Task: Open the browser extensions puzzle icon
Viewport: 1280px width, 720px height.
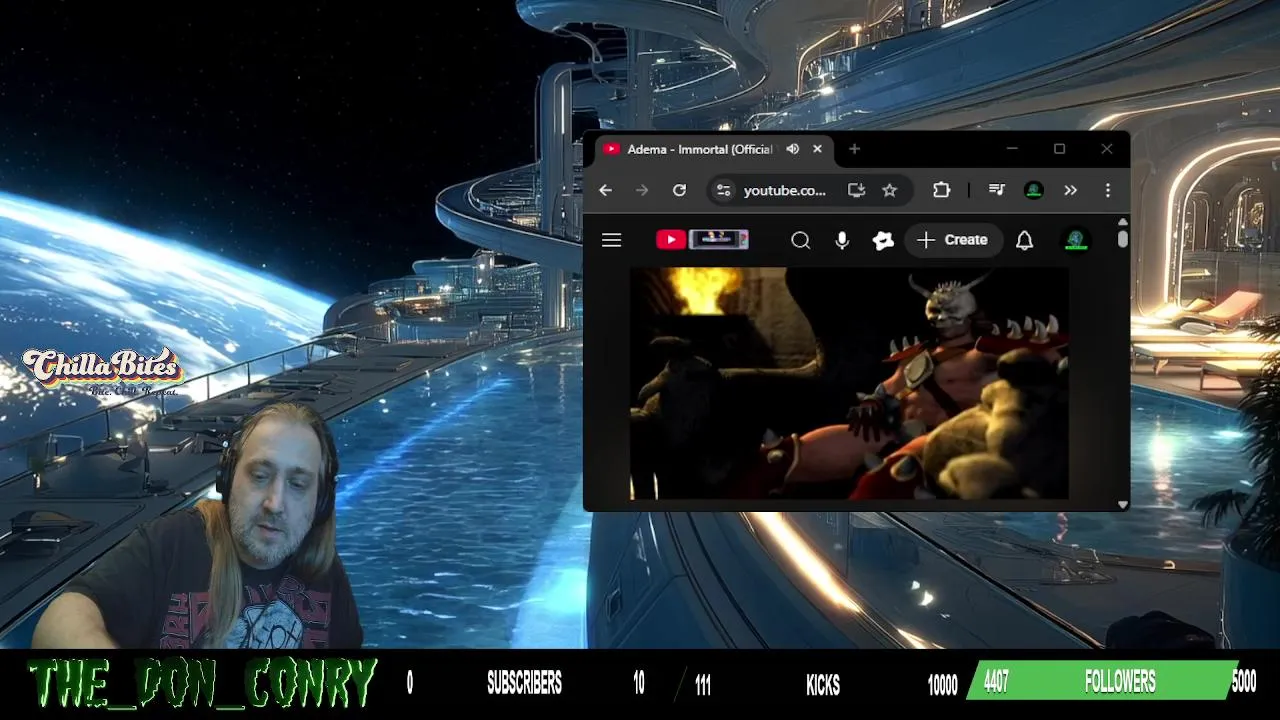Action: click(x=941, y=190)
